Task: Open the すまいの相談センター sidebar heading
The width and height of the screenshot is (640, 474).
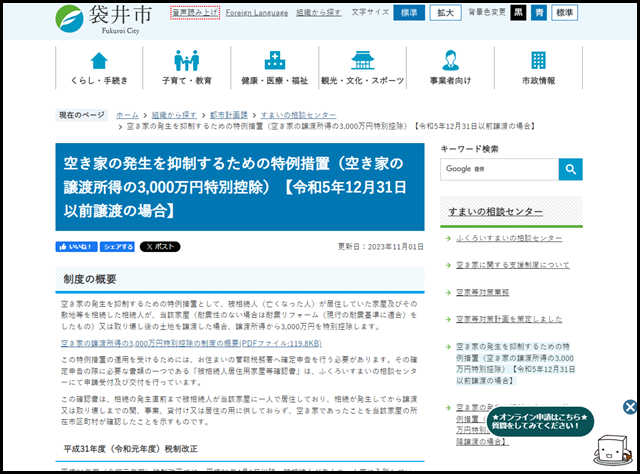Action: pyautogui.click(x=496, y=211)
